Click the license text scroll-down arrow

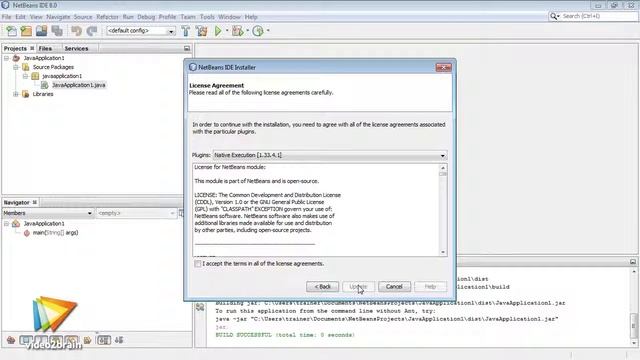[x=443, y=252]
